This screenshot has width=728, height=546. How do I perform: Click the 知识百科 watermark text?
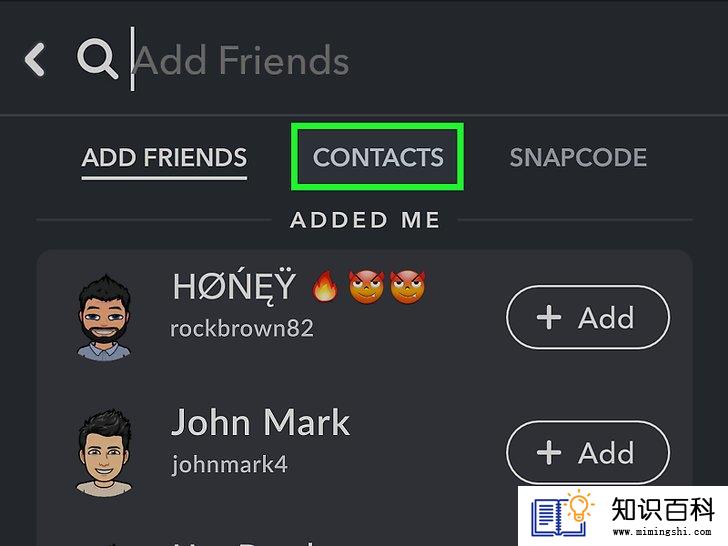(x=663, y=509)
